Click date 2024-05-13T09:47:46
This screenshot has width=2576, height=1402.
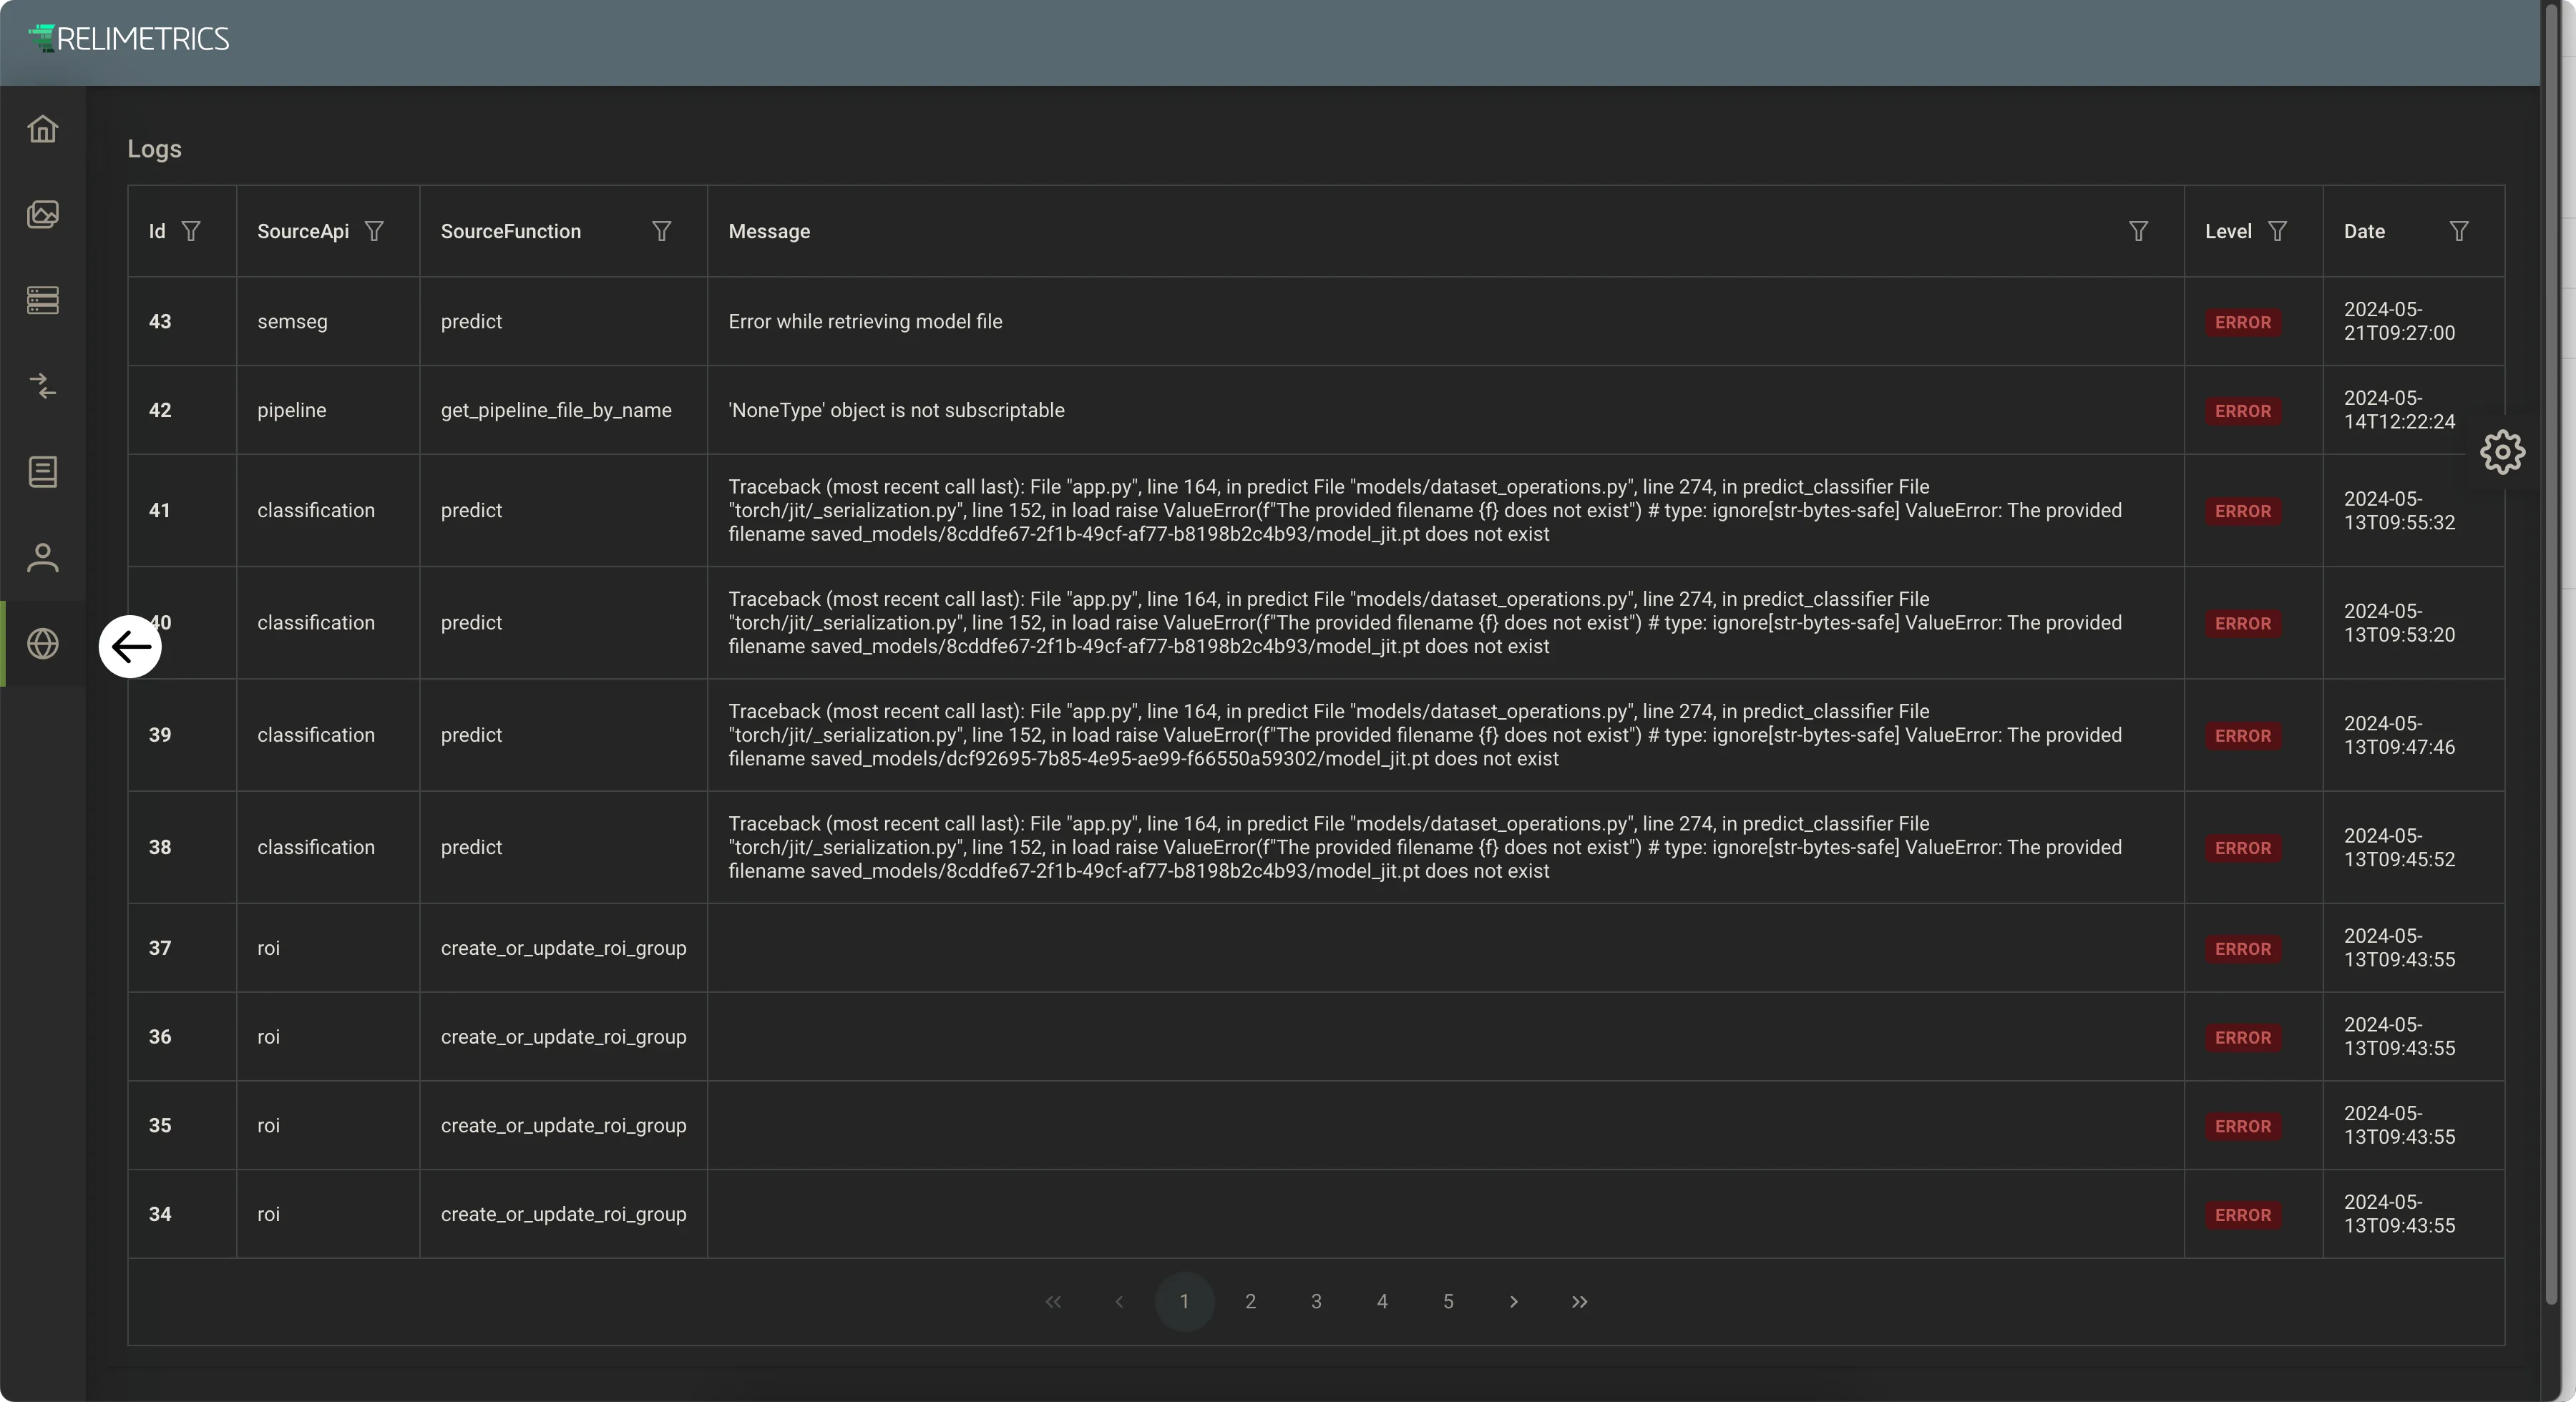pyautogui.click(x=2399, y=735)
